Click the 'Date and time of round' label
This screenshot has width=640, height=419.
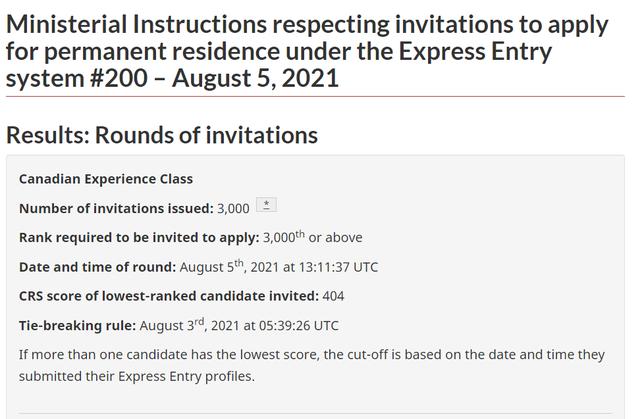(97, 267)
